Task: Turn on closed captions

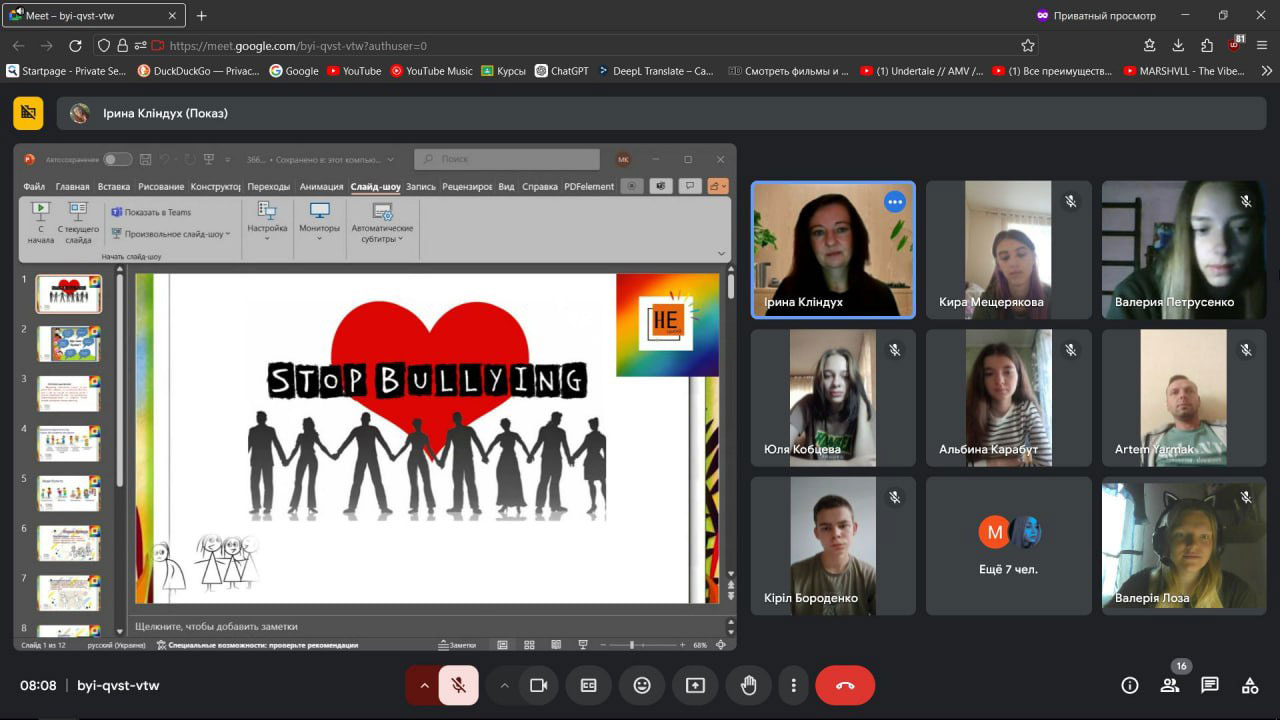Action: click(588, 685)
